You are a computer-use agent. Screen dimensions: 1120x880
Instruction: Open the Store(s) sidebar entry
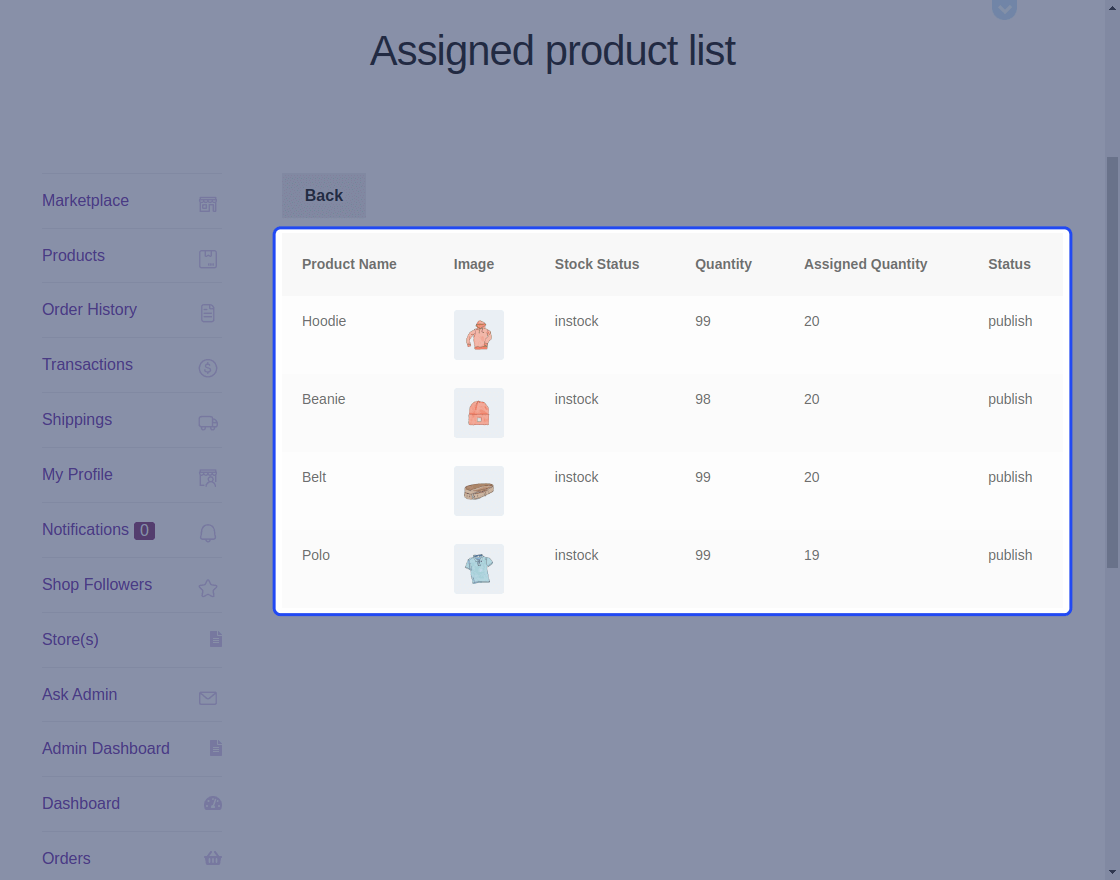coord(70,639)
